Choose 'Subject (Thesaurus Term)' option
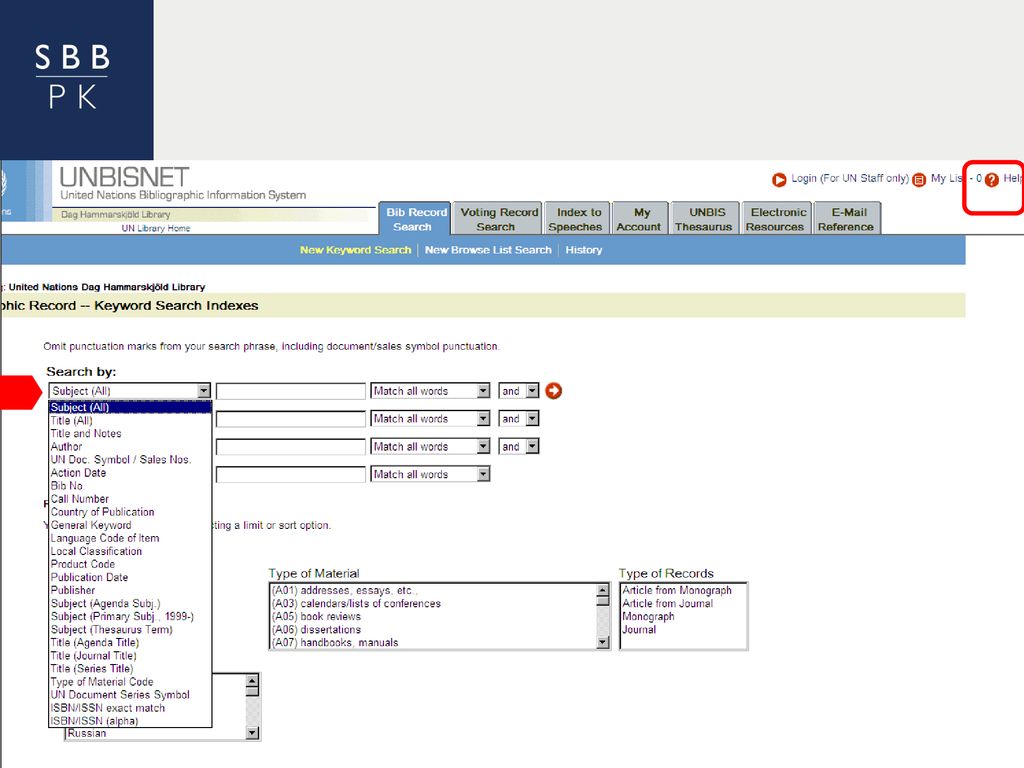The image size is (1024, 768). pyautogui.click(x=130, y=630)
